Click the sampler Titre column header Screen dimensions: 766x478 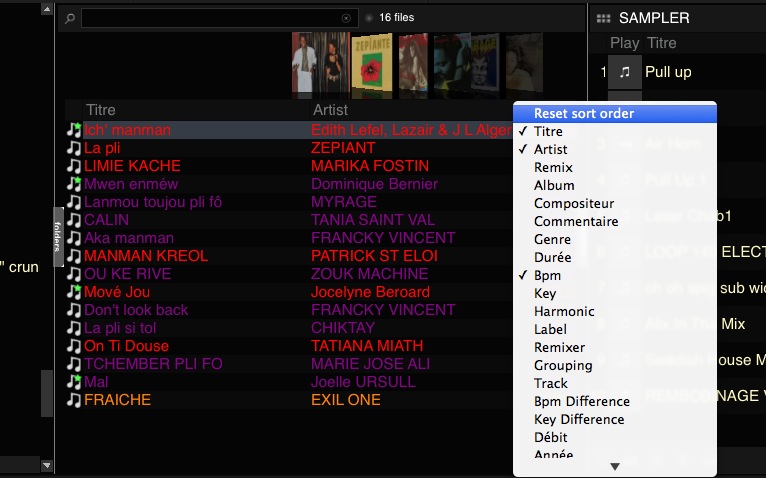tap(661, 43)
